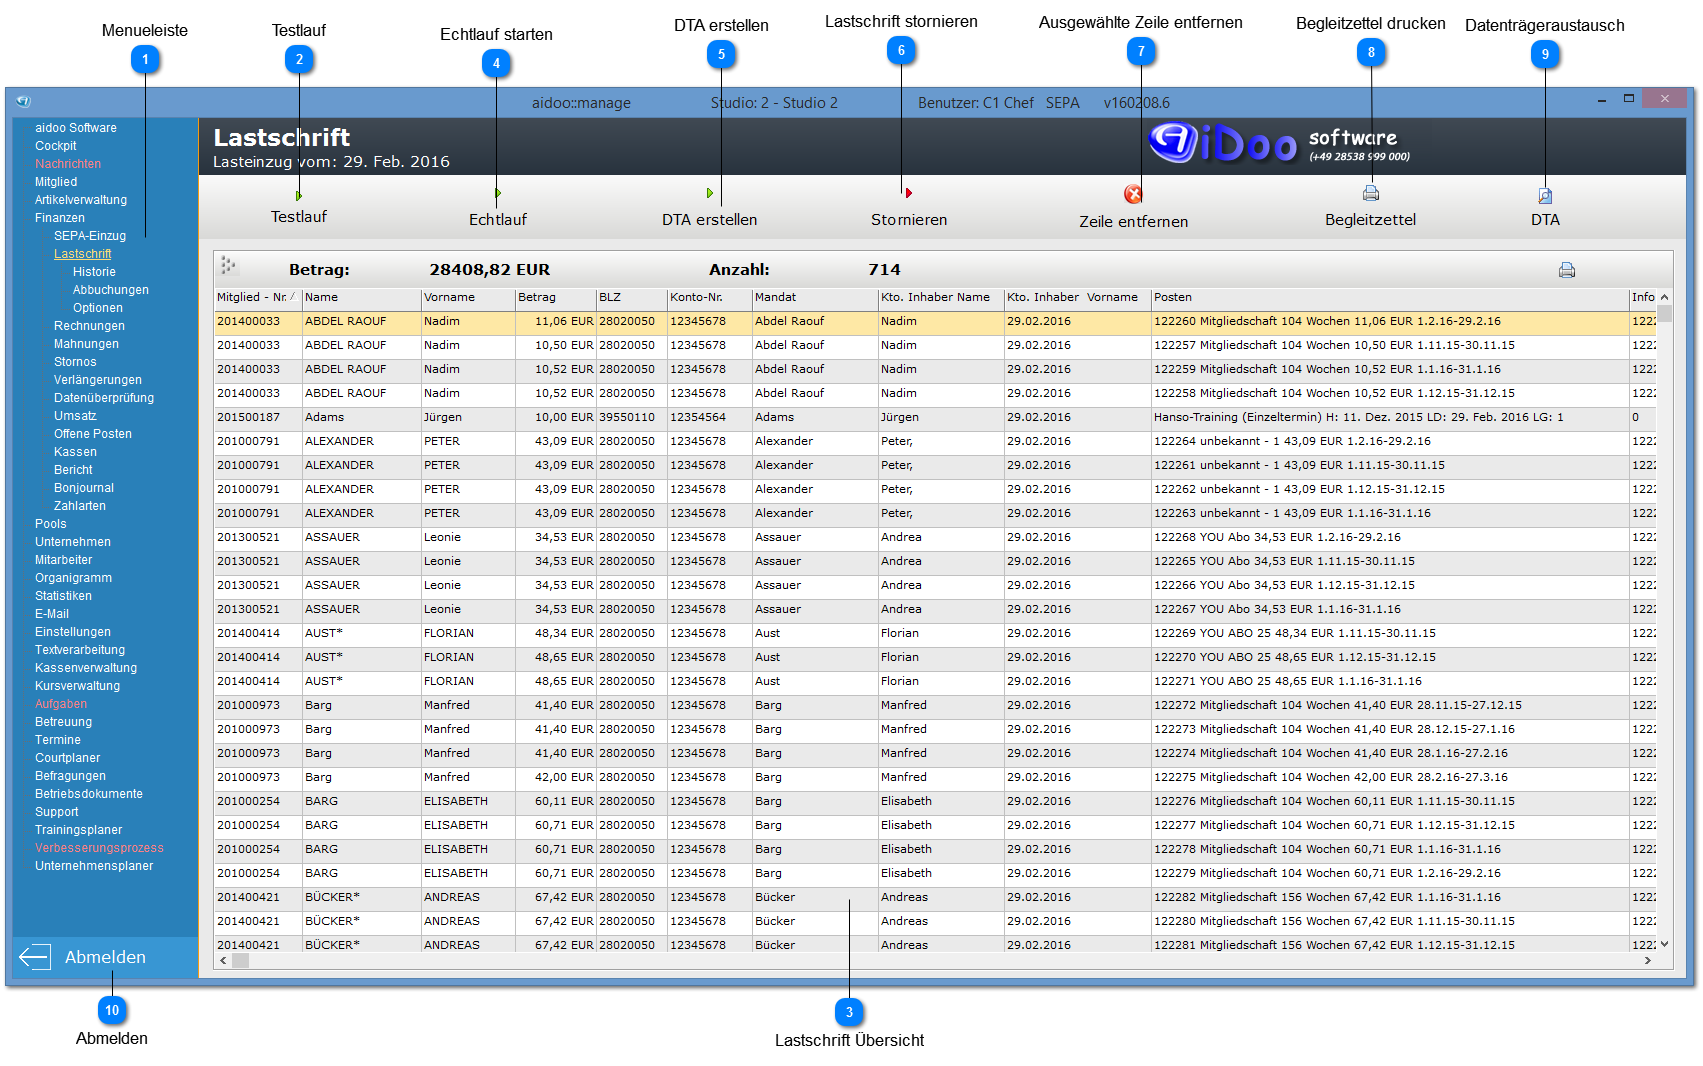Open Kursverwaltung in the sidebar
Screen dimensions: 1703x1066
click(x=77, y=686)
